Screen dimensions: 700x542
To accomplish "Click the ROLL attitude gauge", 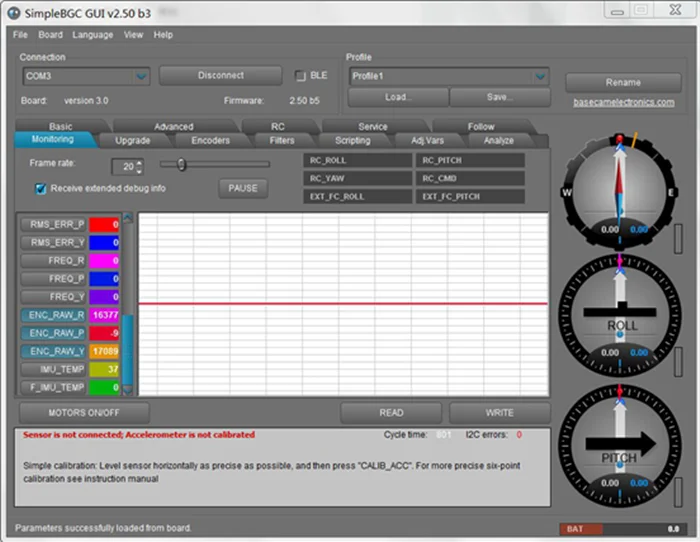I will click(620, 315).
